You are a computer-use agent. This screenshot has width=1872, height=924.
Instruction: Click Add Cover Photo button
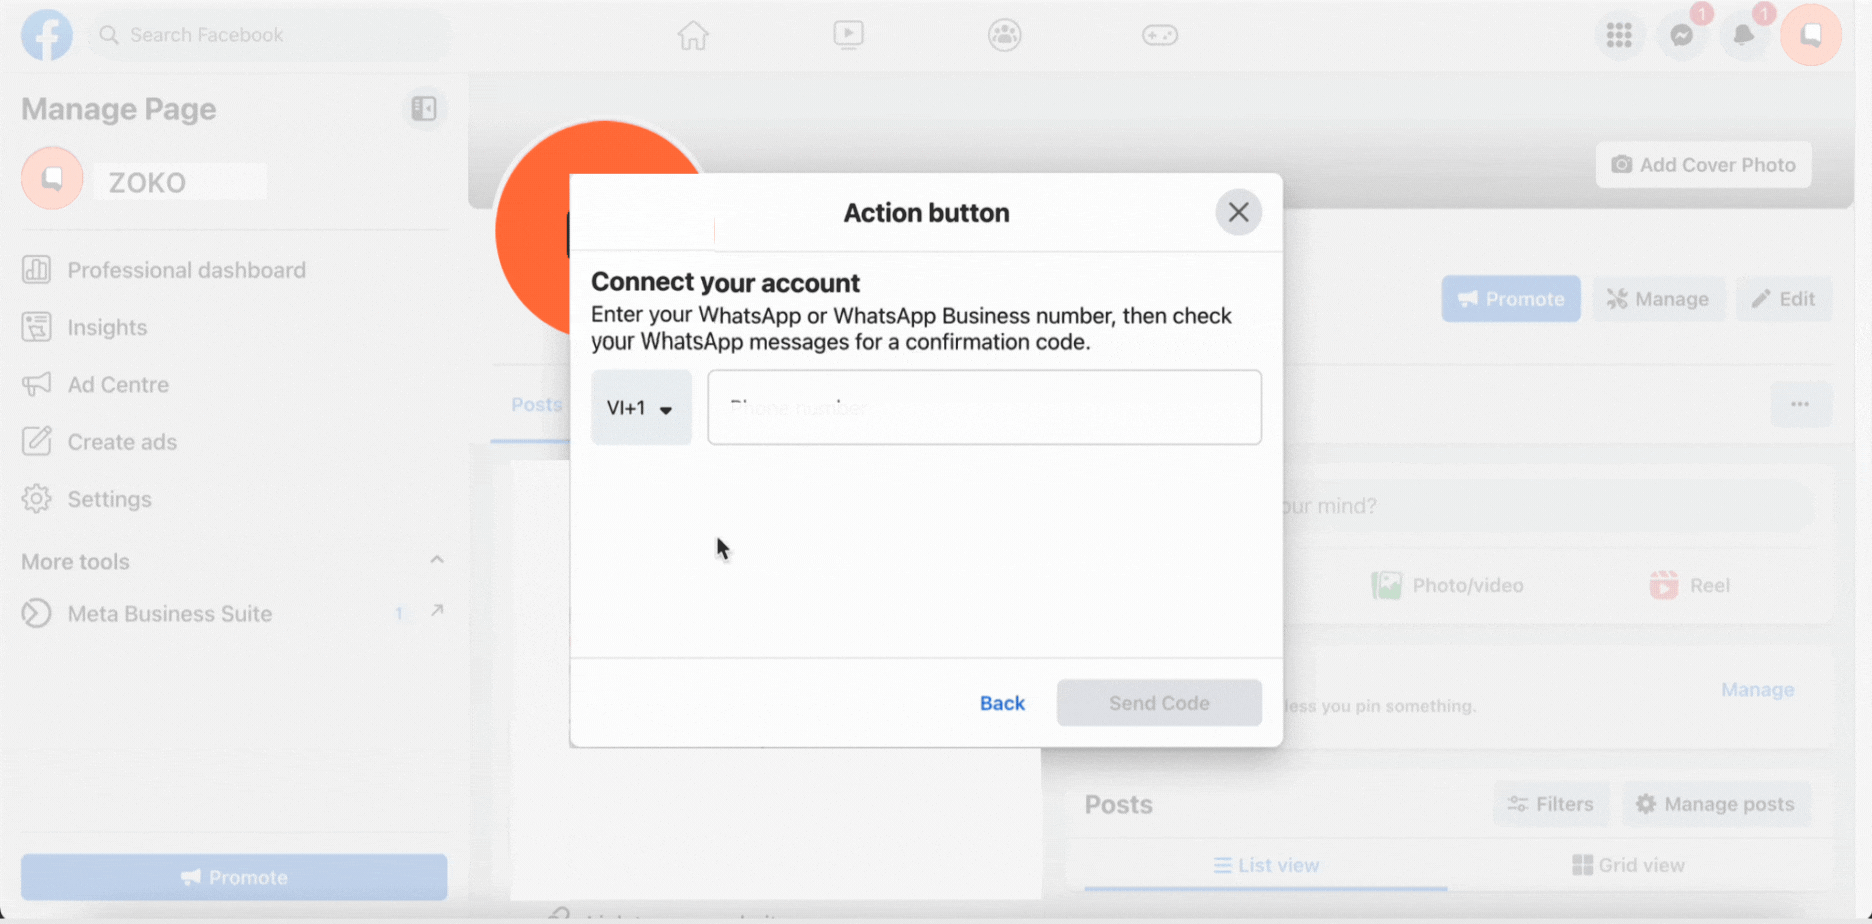click(1703, 165)
